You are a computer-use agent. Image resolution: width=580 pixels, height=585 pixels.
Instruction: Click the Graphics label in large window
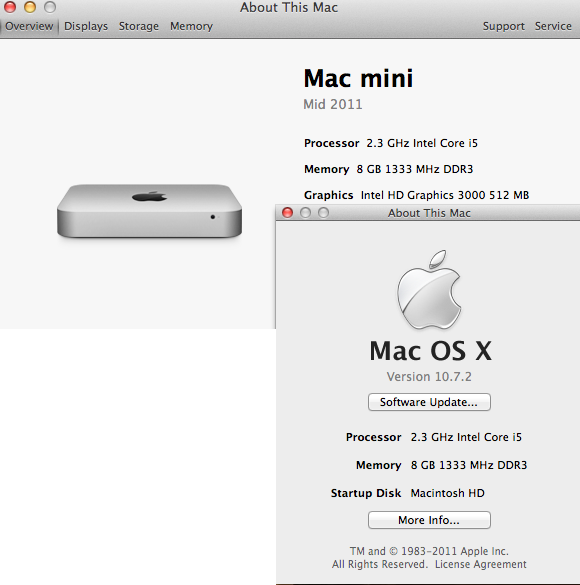(329, 195)
